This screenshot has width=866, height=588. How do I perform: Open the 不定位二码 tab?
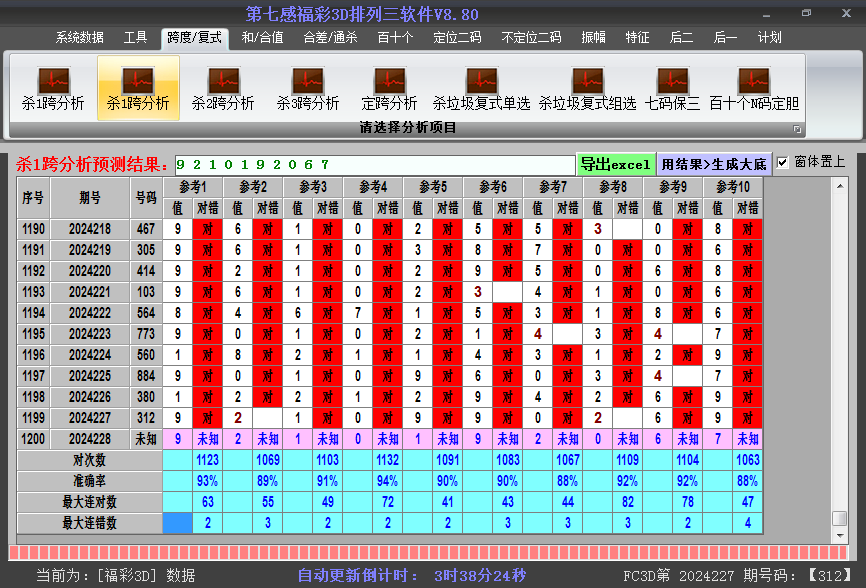pyautogui.click(x=531, y=38)
